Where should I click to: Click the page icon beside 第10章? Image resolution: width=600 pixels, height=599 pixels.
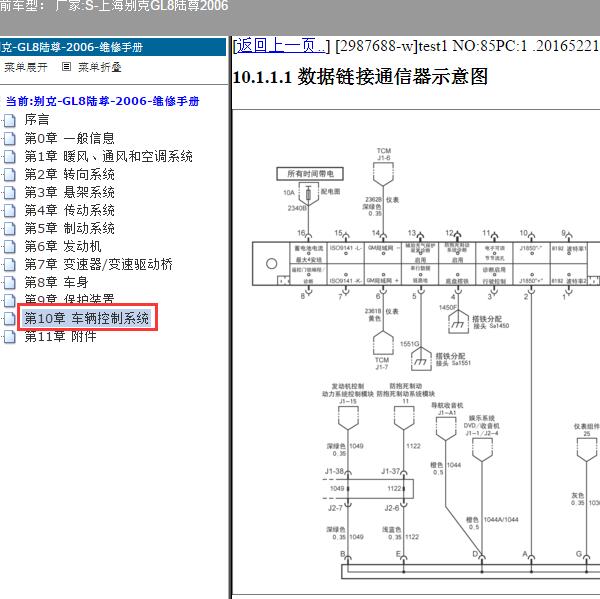pos(10,318)
